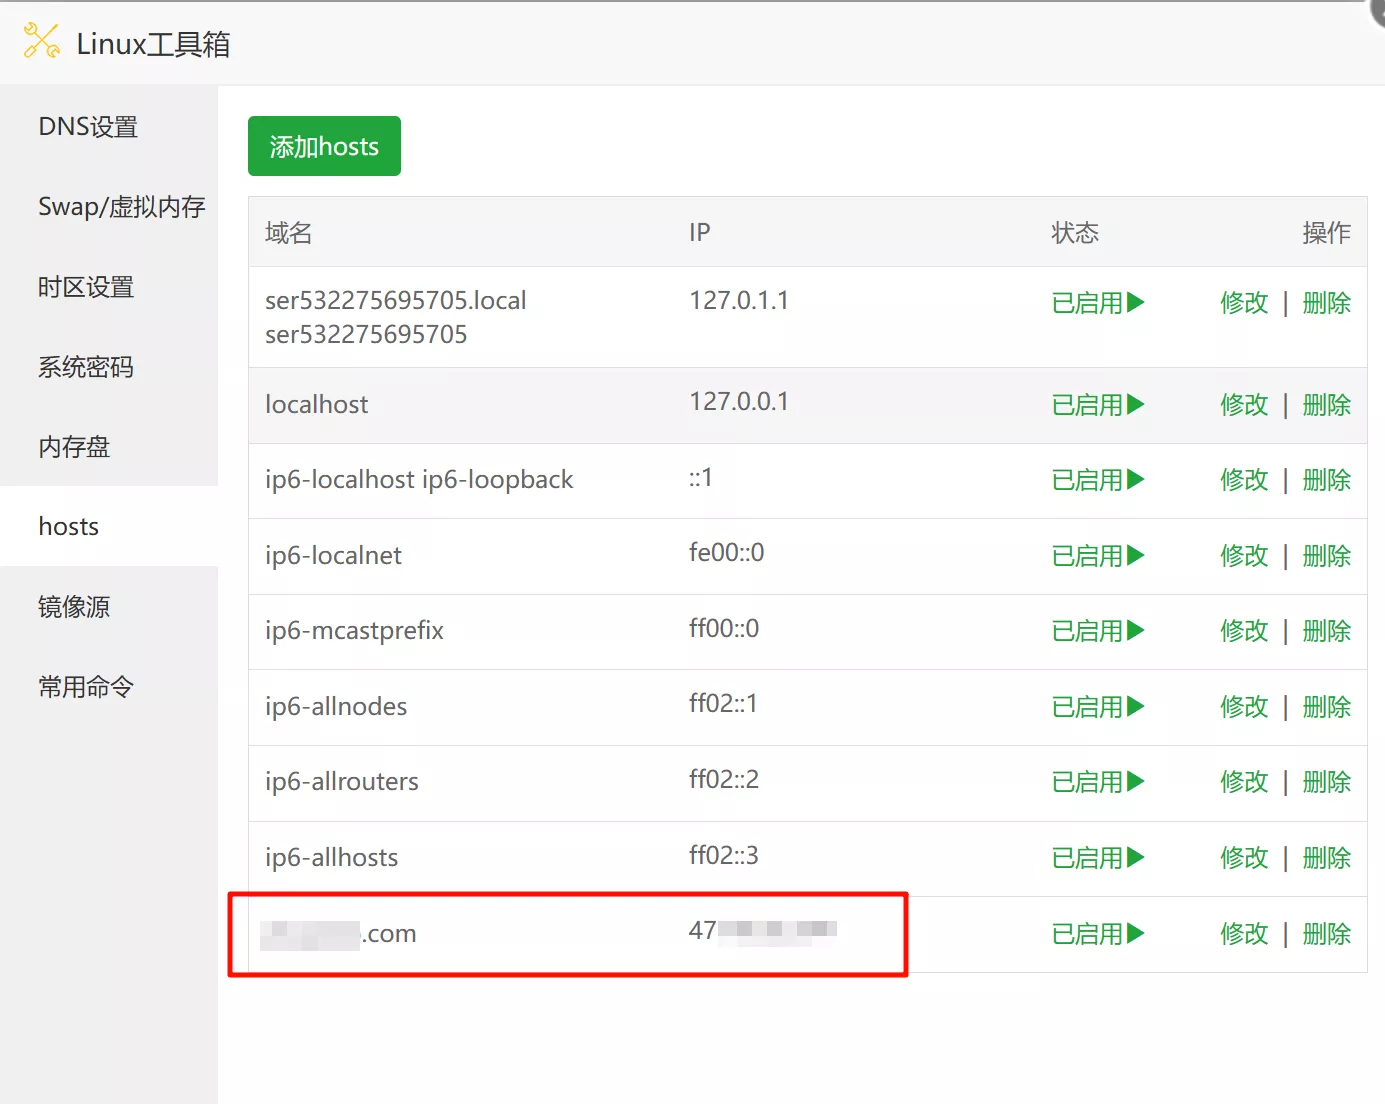Click 修改 for the localhost entry
1385x1104 pixels.
[1244, 405]
